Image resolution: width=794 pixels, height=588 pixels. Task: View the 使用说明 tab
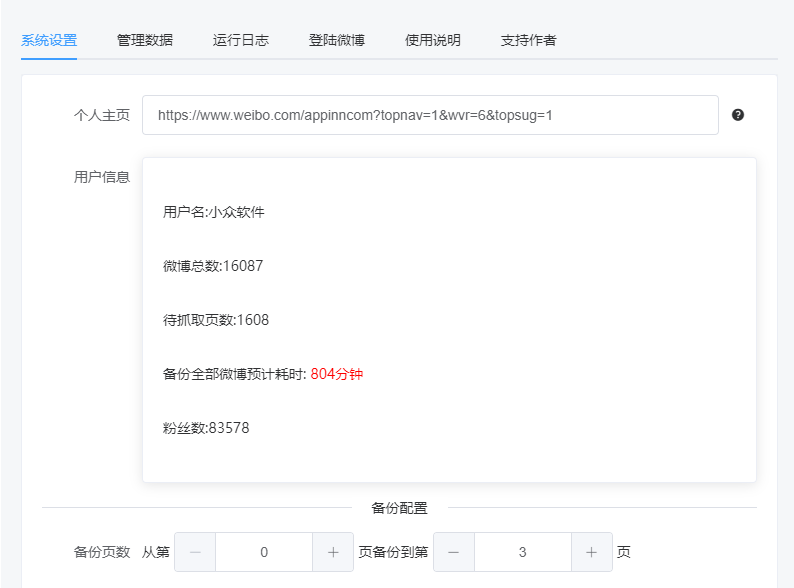[433, 41]
